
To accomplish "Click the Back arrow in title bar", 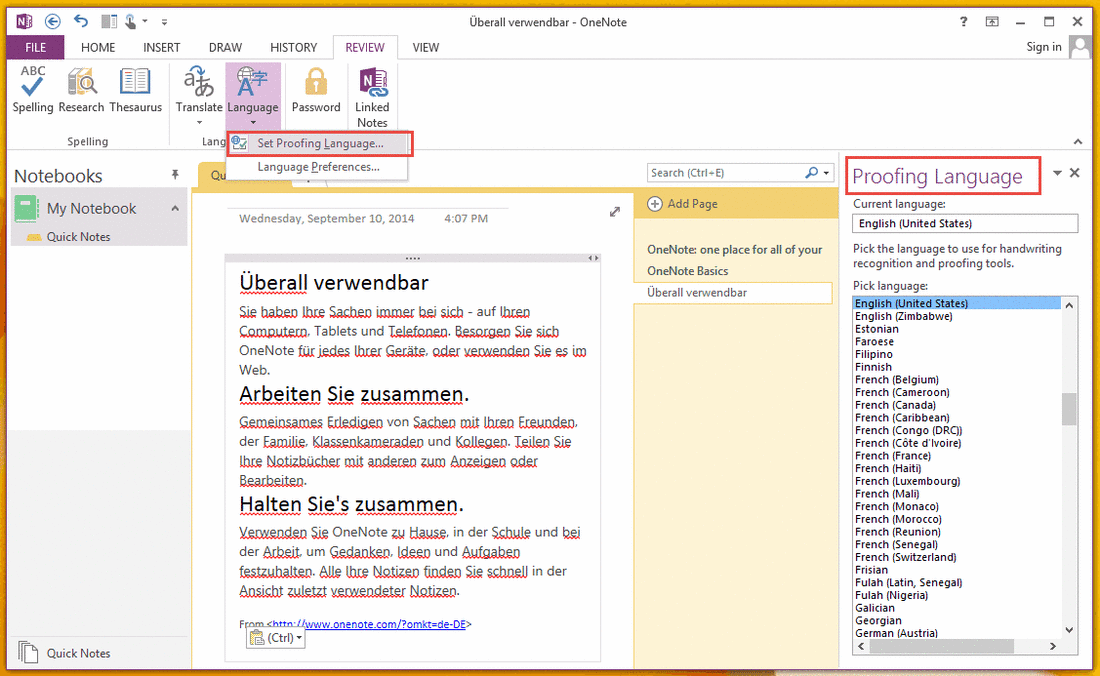I will (x=53, y=22).
